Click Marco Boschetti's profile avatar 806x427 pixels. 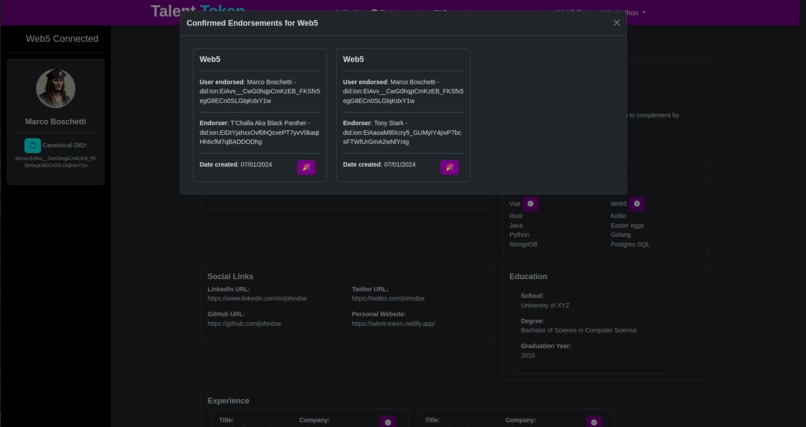pyautogui.click(x=56, y=88)
